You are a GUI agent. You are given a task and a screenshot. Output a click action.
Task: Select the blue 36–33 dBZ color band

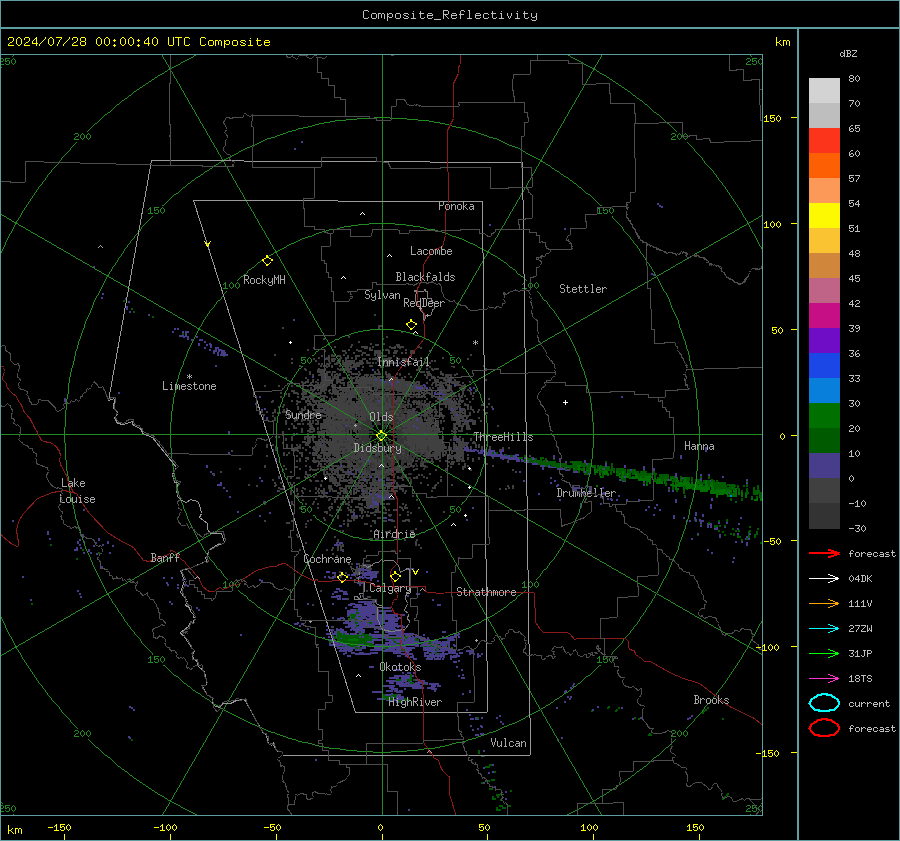[824, 366]
